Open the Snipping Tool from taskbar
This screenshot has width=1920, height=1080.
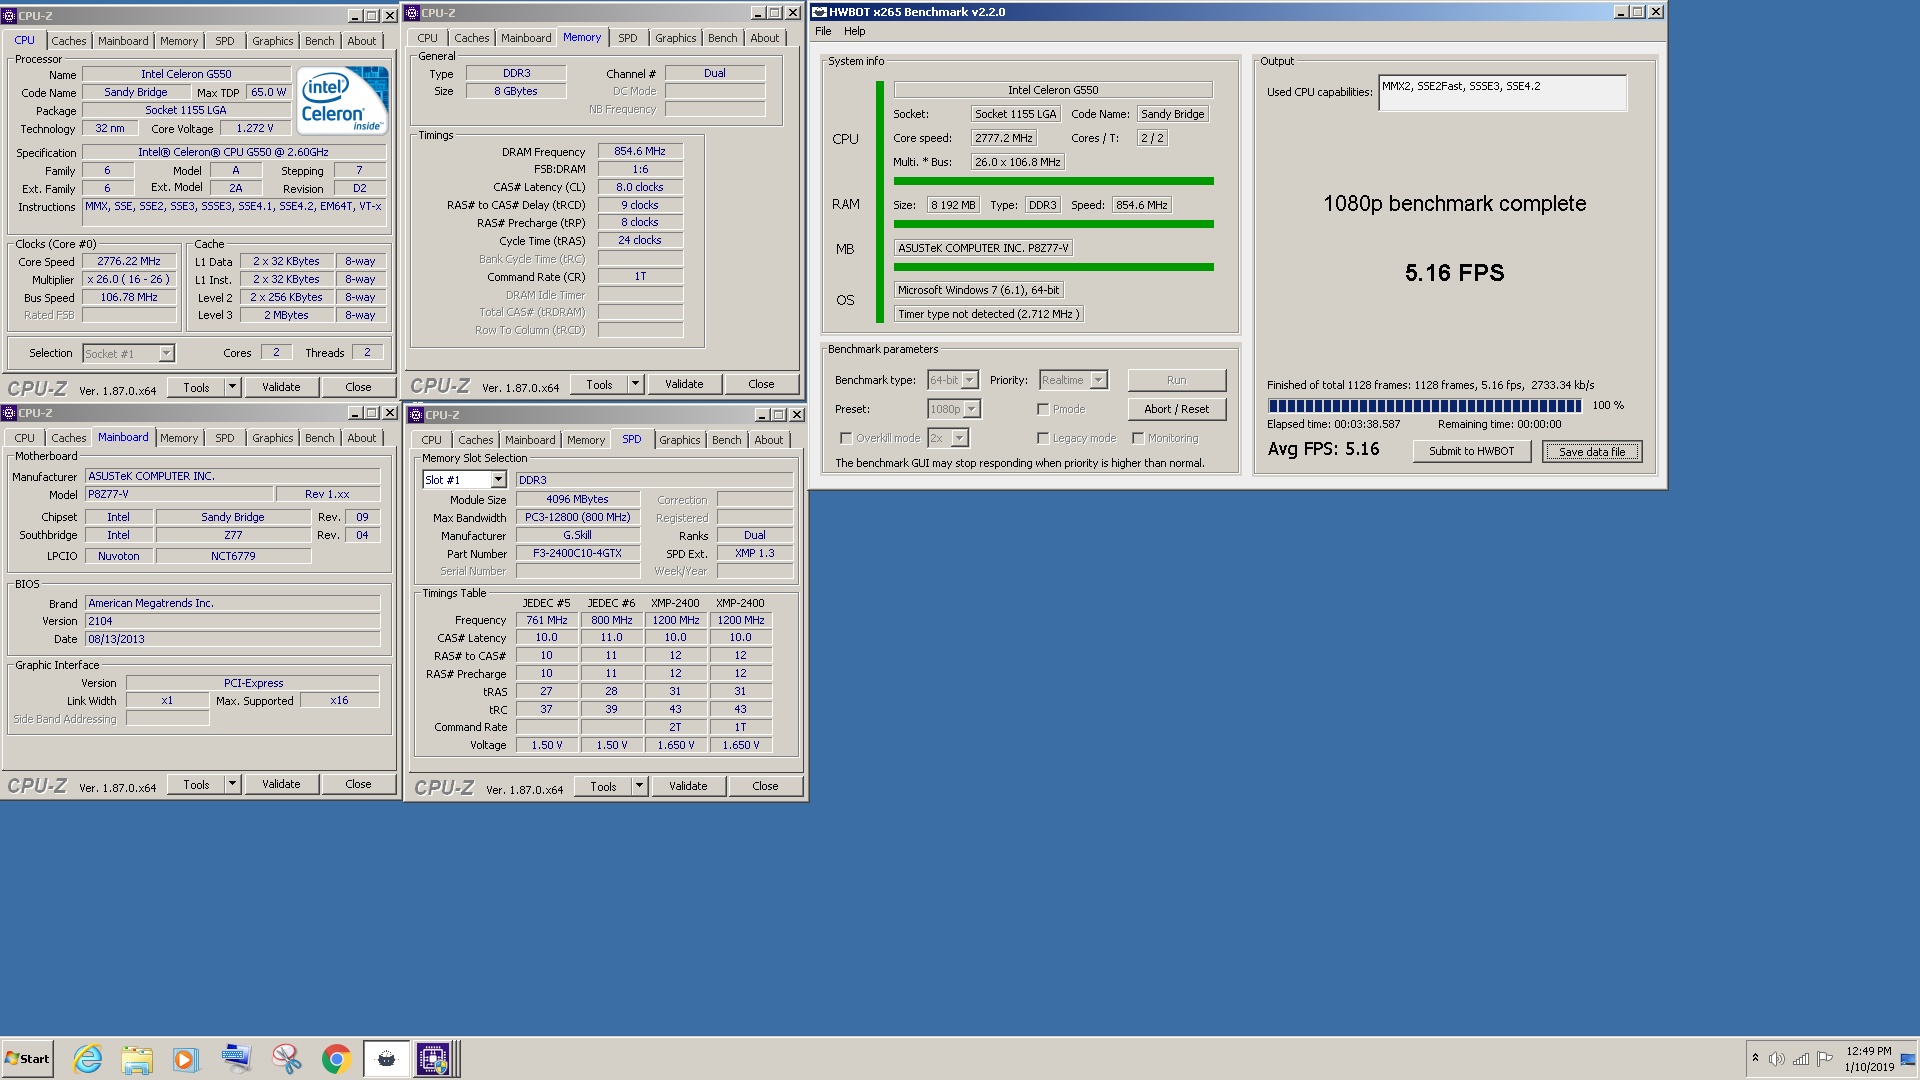[286, 1059]
